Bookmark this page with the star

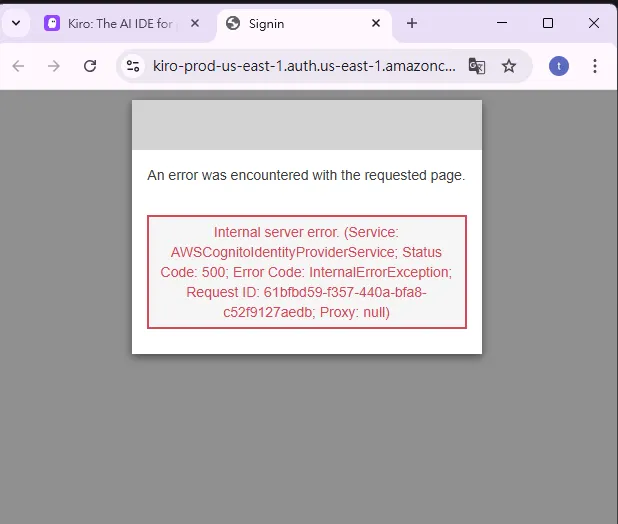pyautogui.click(x=509, y=66)
